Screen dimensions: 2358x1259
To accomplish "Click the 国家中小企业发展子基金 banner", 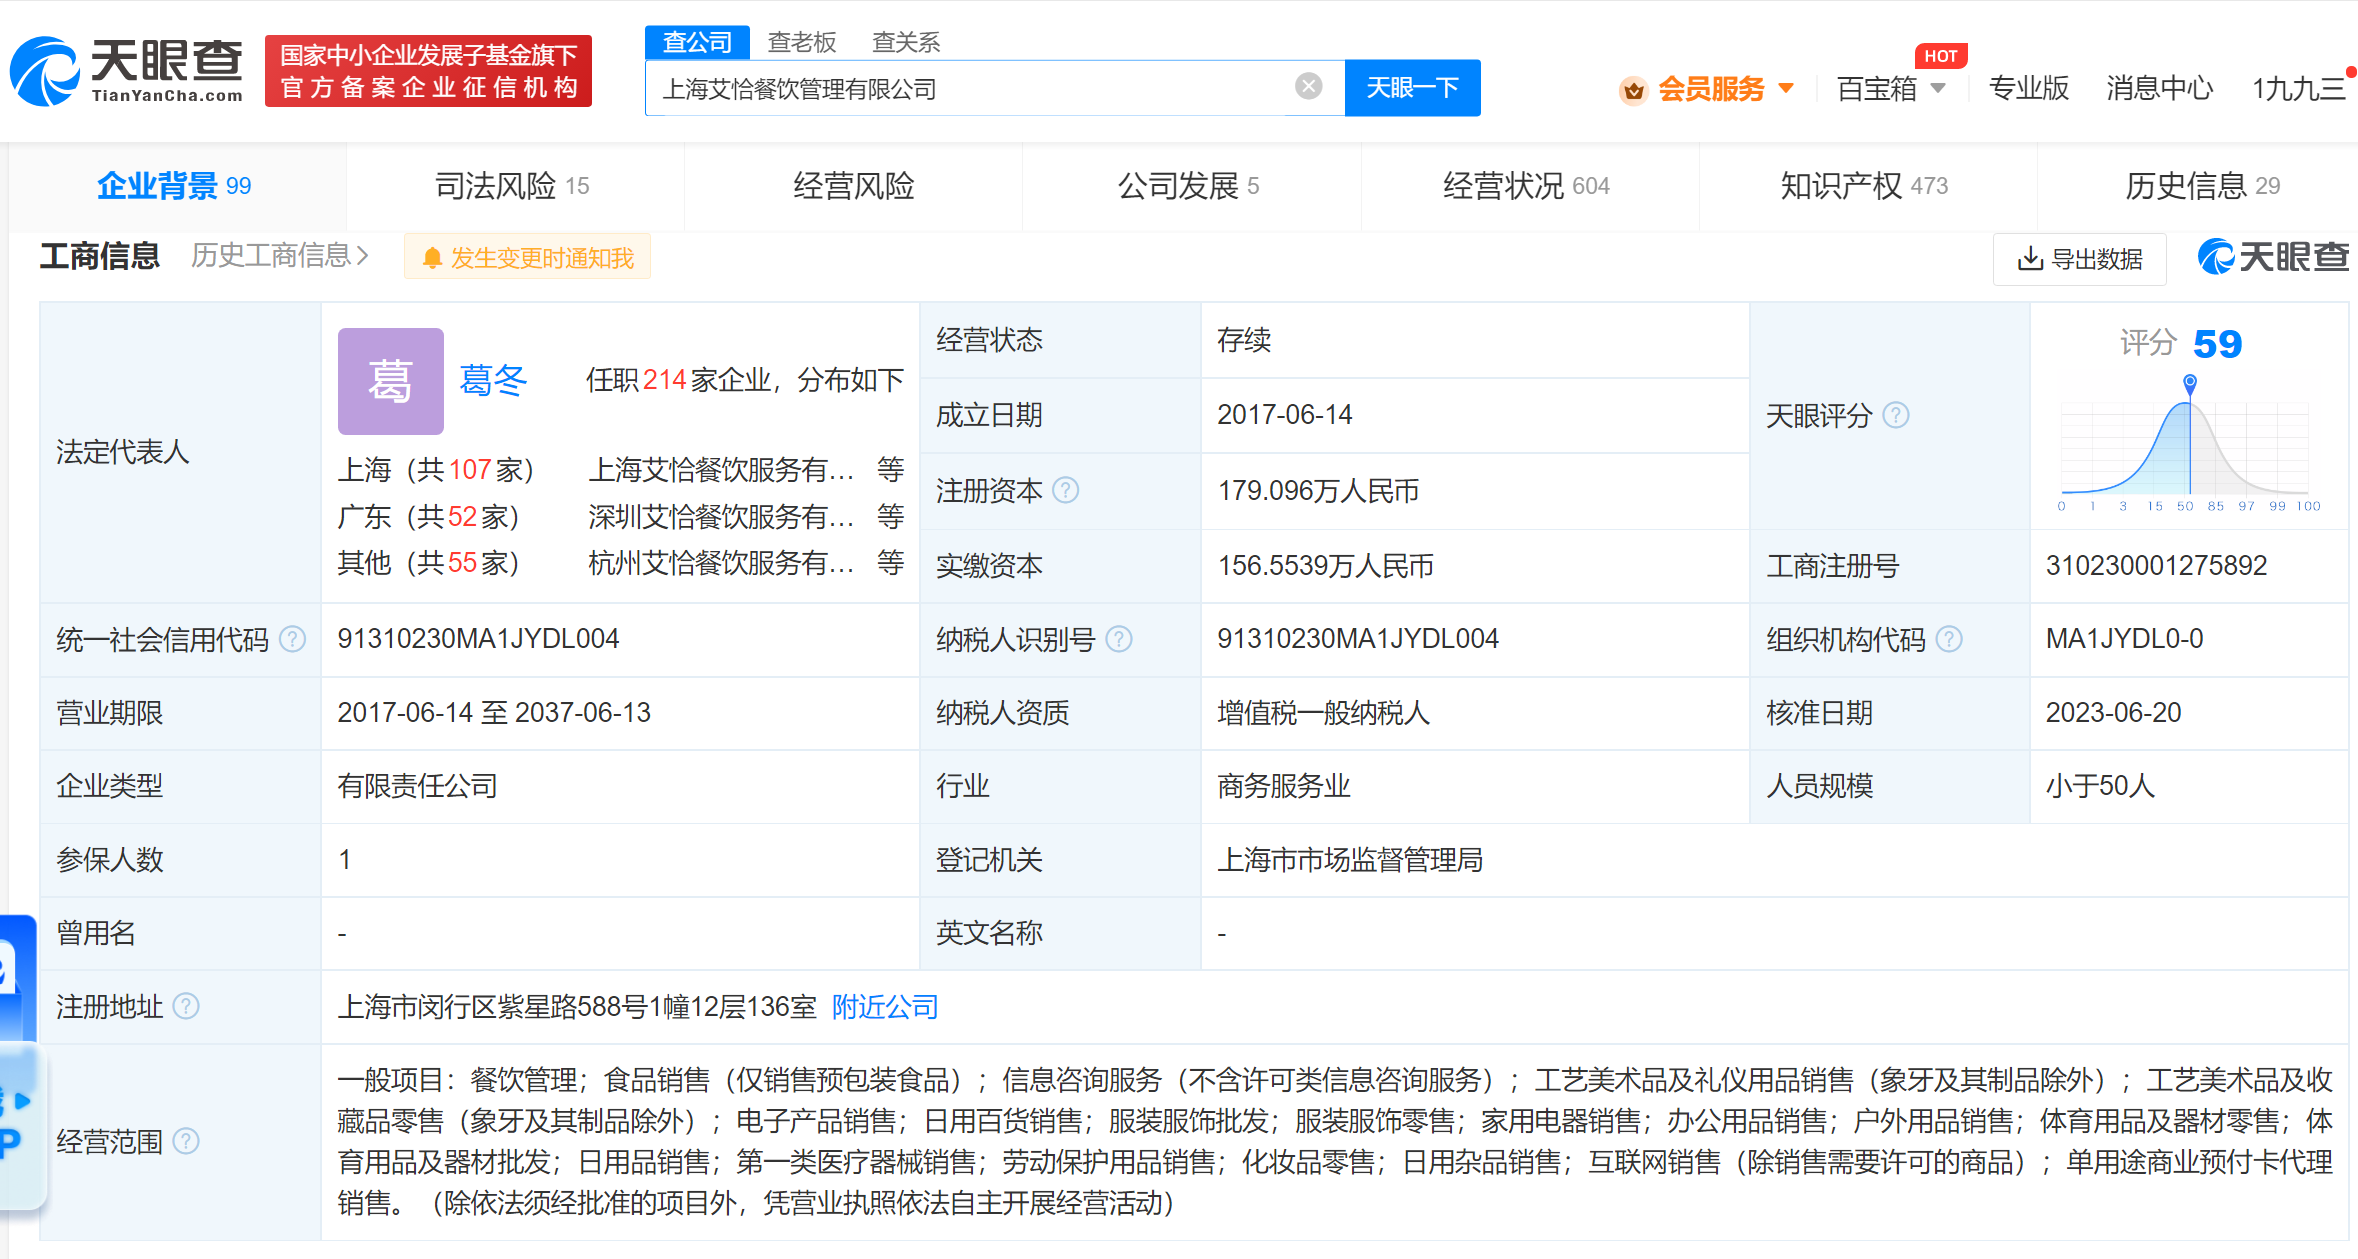I will 428,71.
